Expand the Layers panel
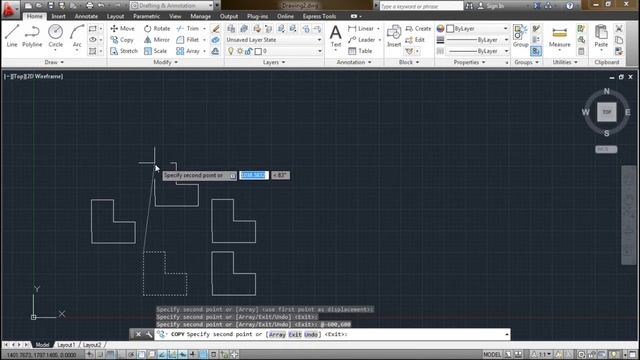The width and height of the screenshot is (640, 360). point(274,62)
